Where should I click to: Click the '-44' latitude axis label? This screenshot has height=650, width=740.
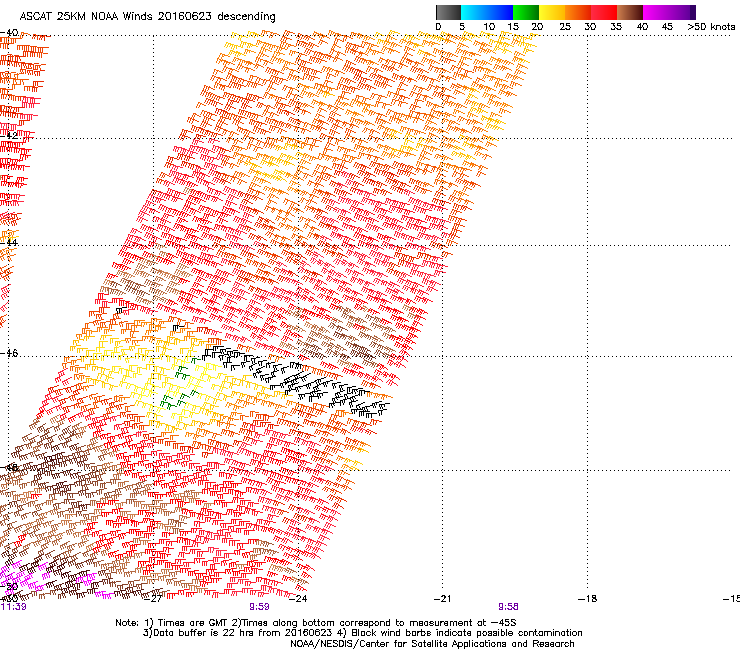coord(9,243)
